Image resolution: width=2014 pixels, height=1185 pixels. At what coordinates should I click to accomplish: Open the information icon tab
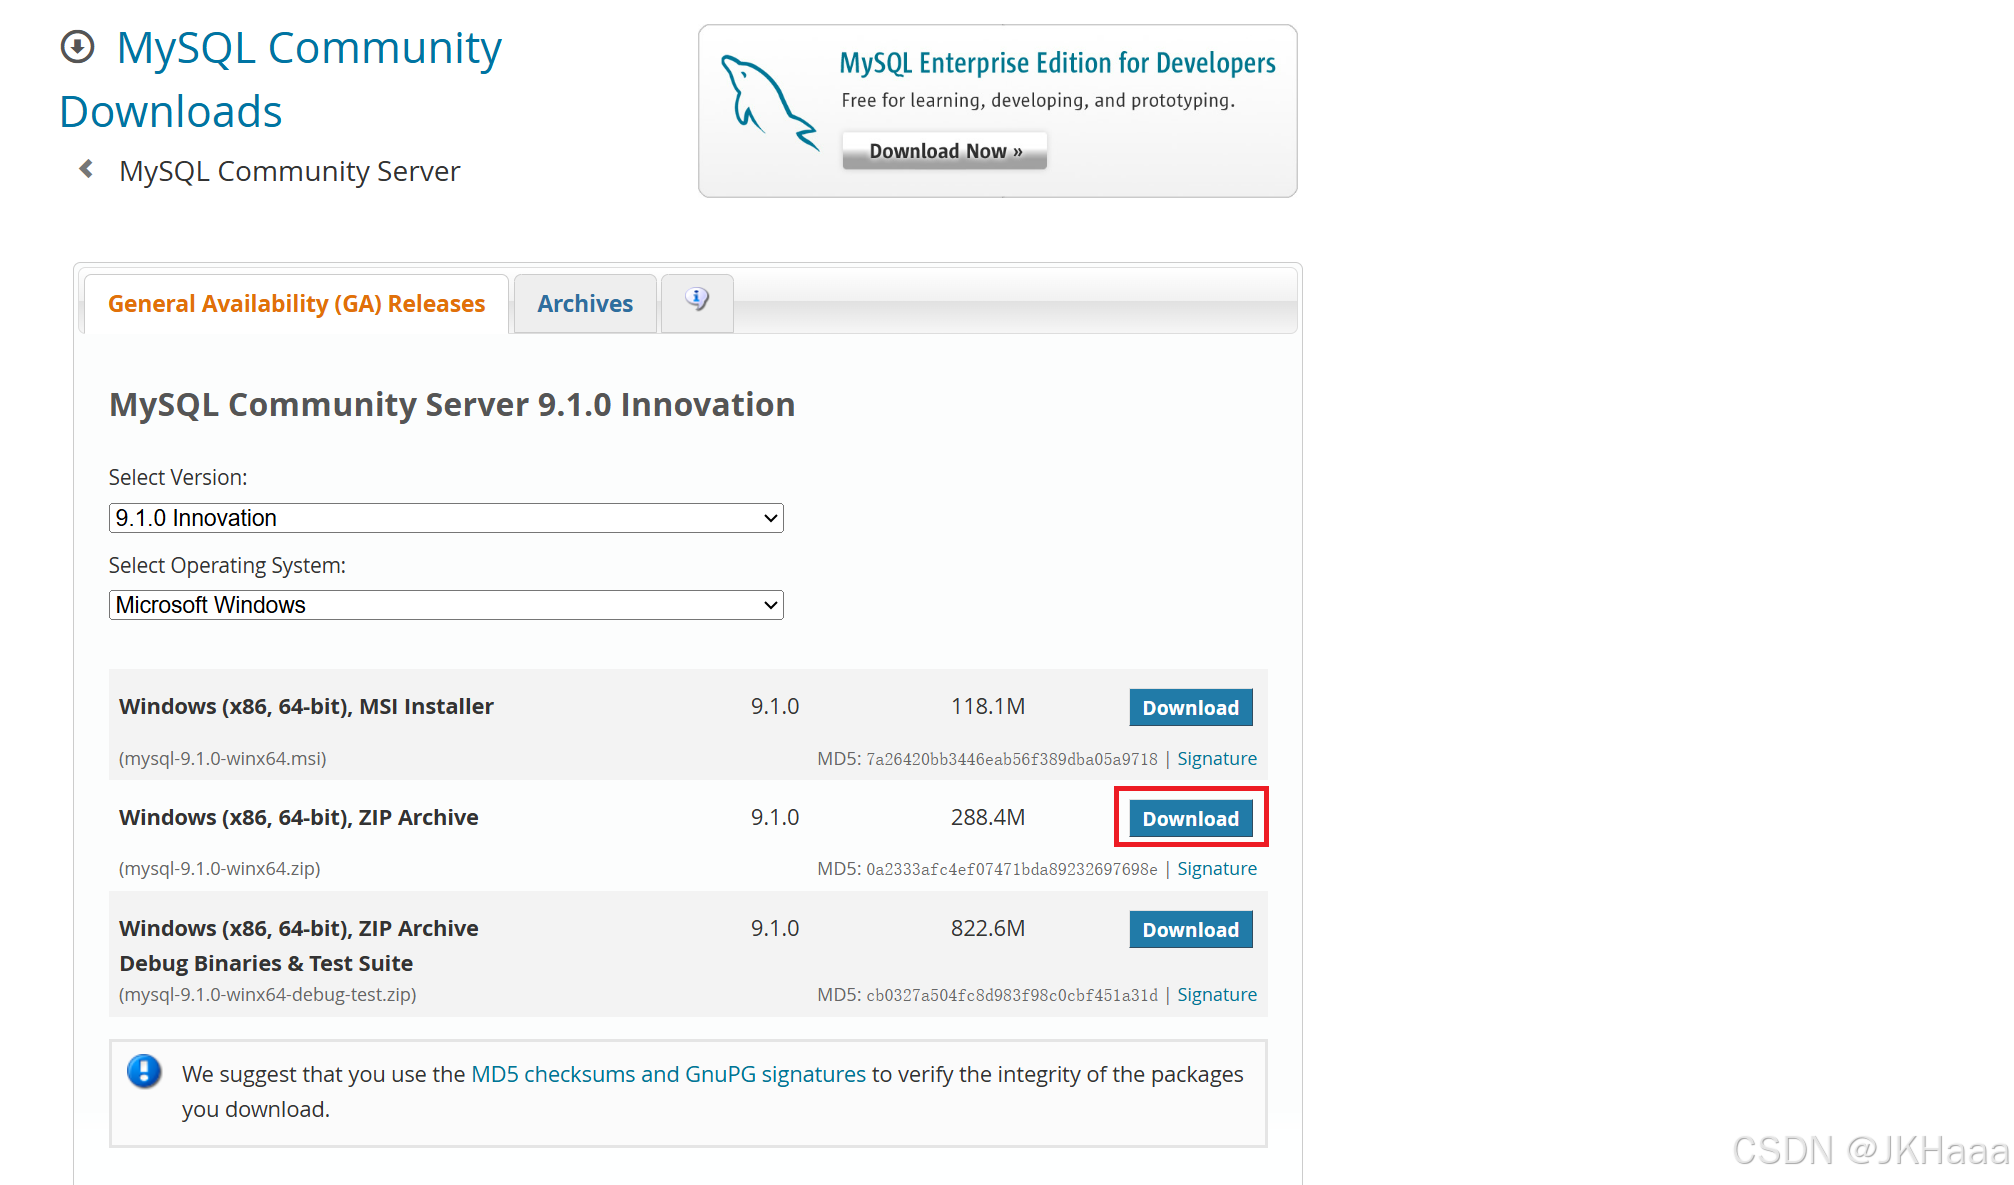click(697, 302)
